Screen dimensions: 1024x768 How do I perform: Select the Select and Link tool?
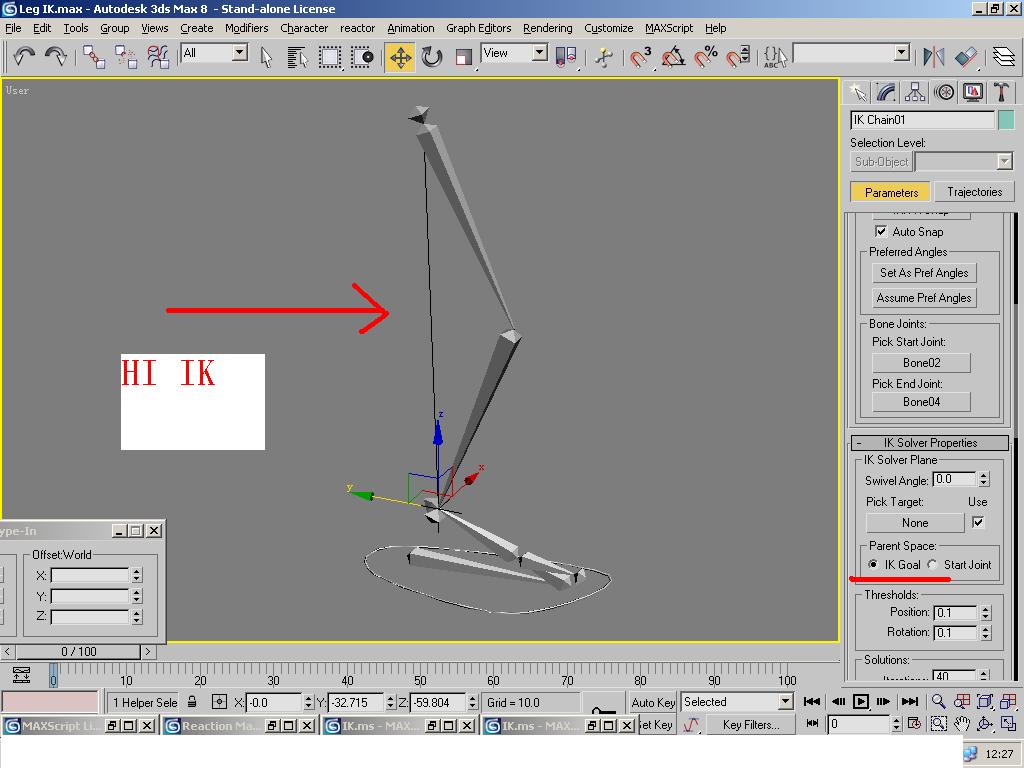[x=94, y=57]
